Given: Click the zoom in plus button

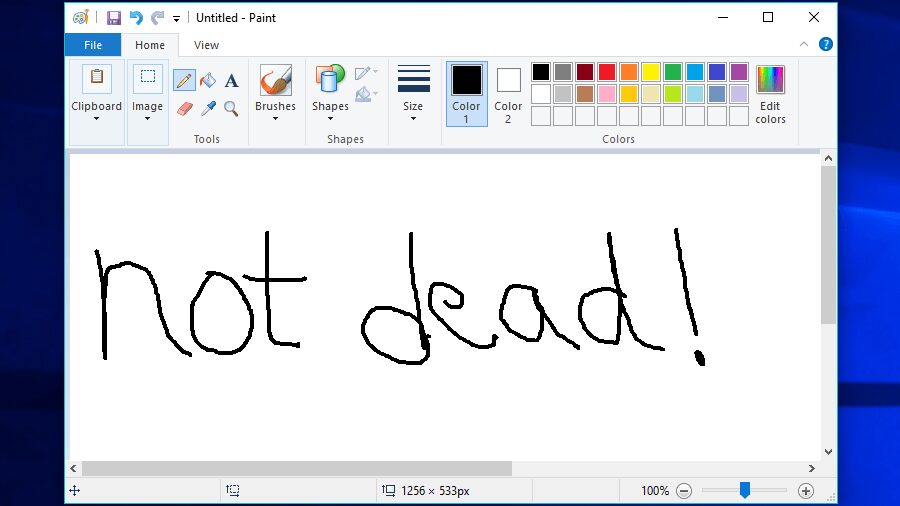Looking at the screenshot, I should pyautogui.click(x=806, y=491).
